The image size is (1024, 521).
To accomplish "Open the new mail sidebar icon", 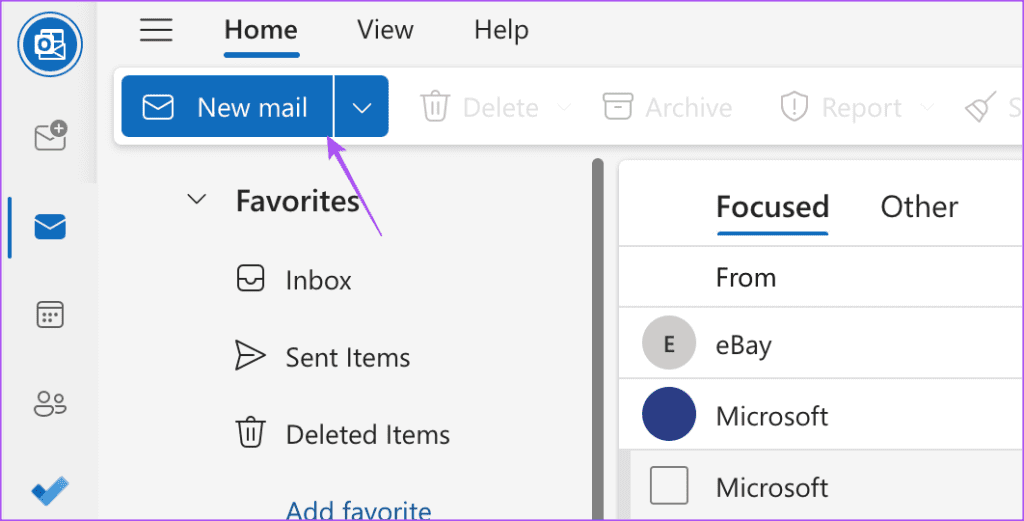I will coord(50,136).
